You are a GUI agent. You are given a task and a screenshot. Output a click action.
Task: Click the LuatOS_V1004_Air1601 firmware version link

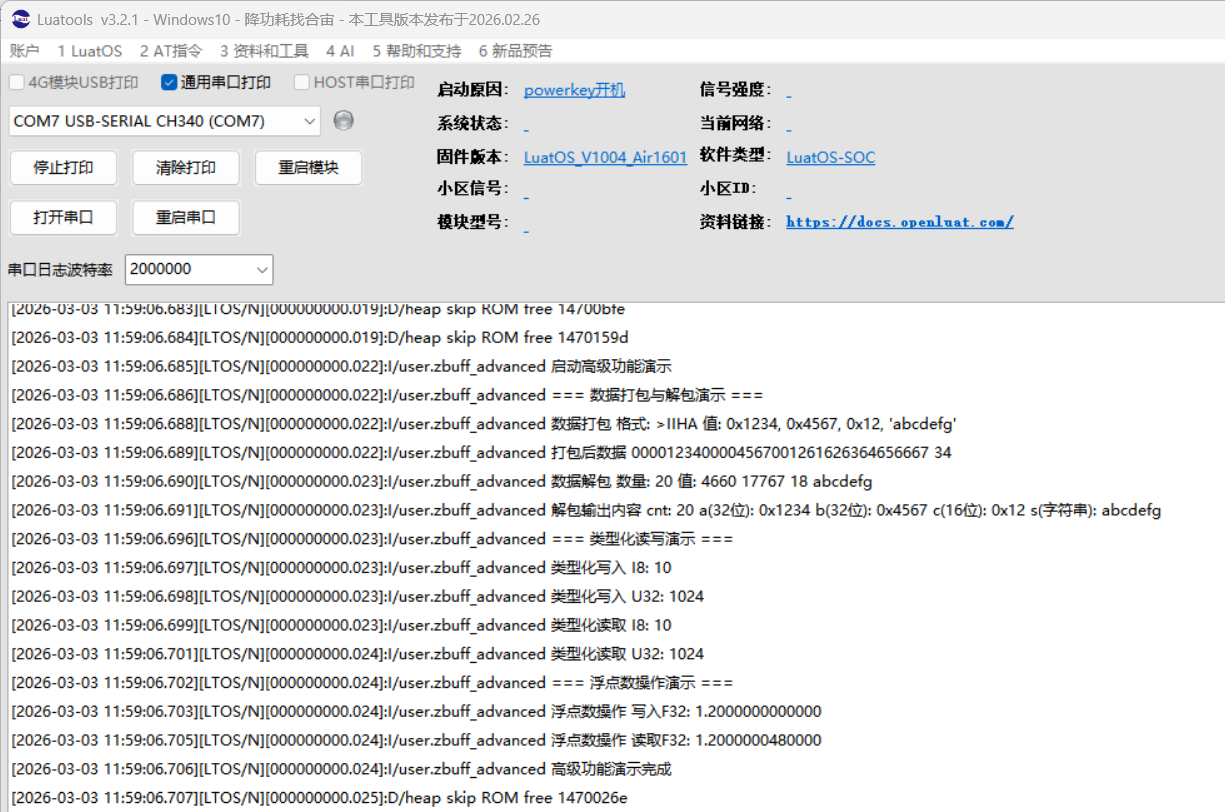point(605,157)
